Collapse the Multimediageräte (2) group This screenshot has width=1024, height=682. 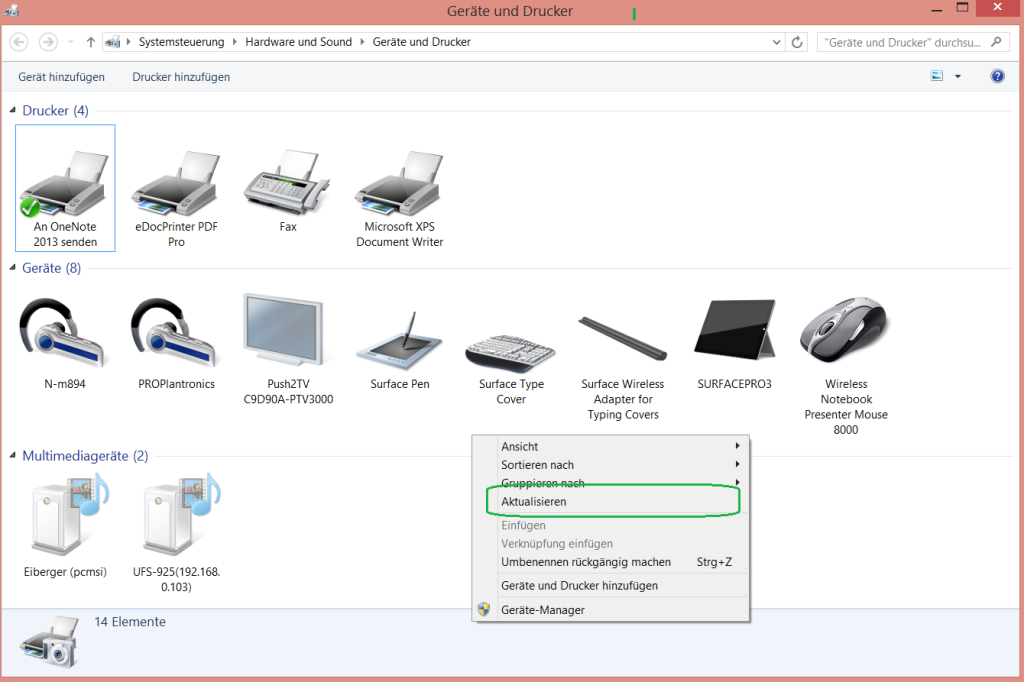point(12,455)
